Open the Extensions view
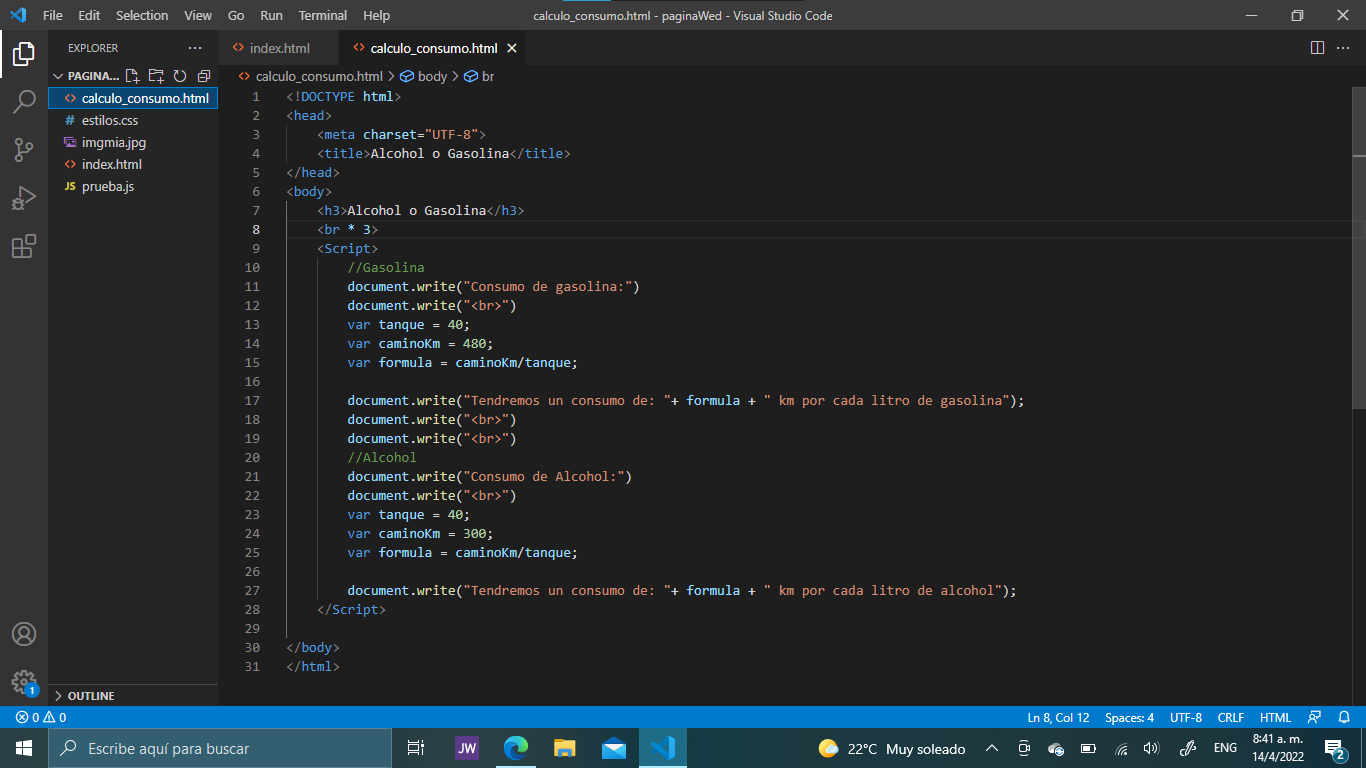Screen dimensions: 1366x768 coord(24,246)
